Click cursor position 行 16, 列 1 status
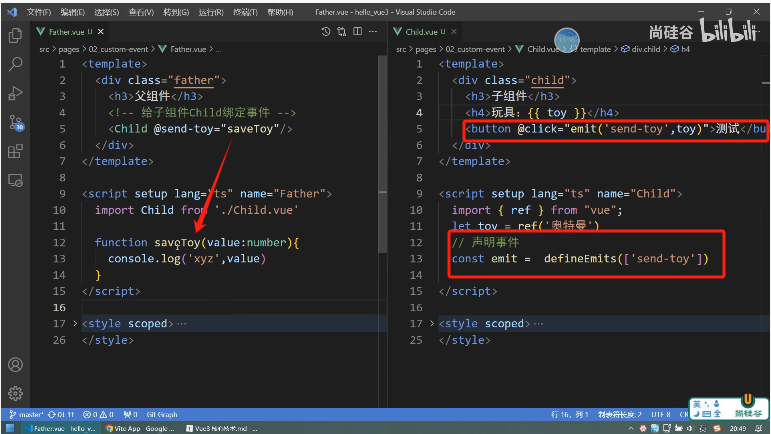This screenshot has height=434, width=771. 570,414
